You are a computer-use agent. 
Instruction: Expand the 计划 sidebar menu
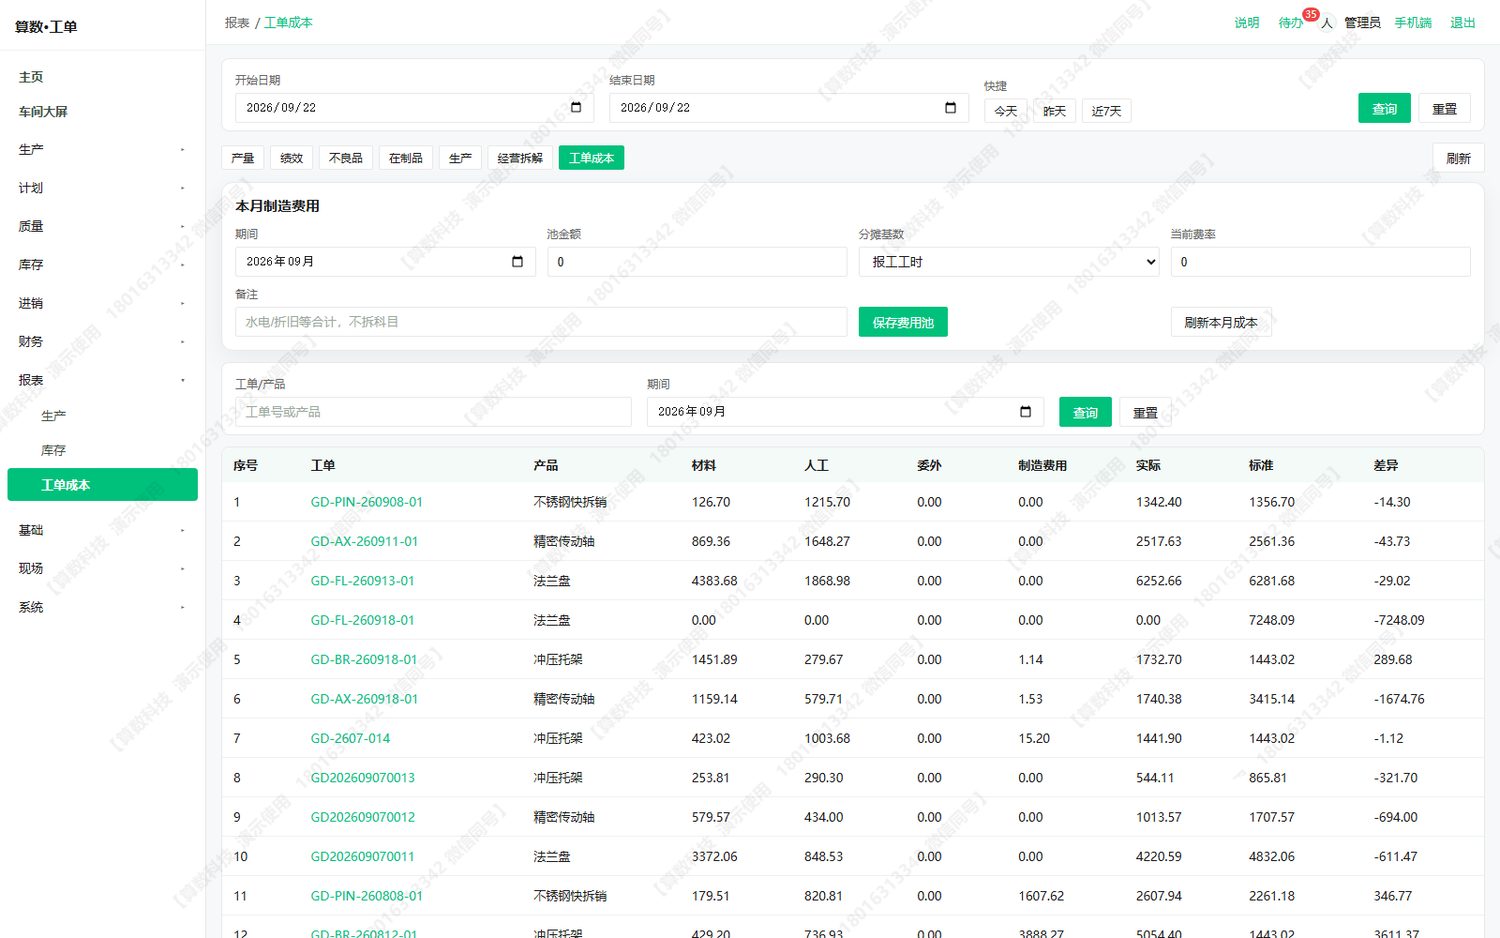click(103, 188)
